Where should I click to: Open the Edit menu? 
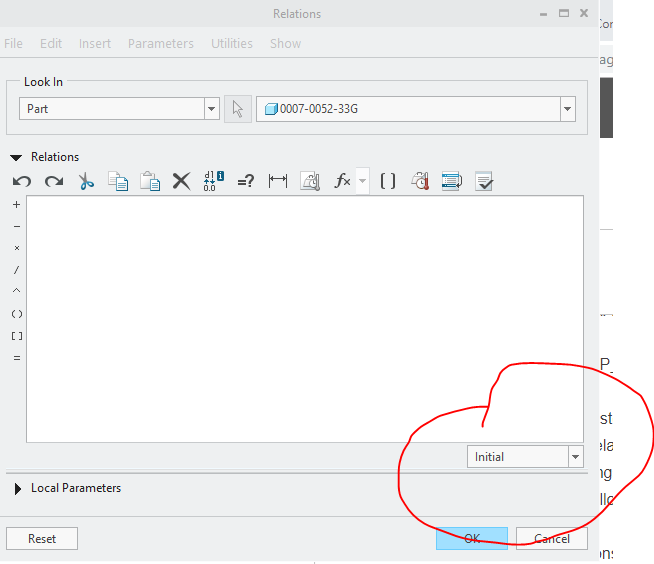tap(51, 43)
